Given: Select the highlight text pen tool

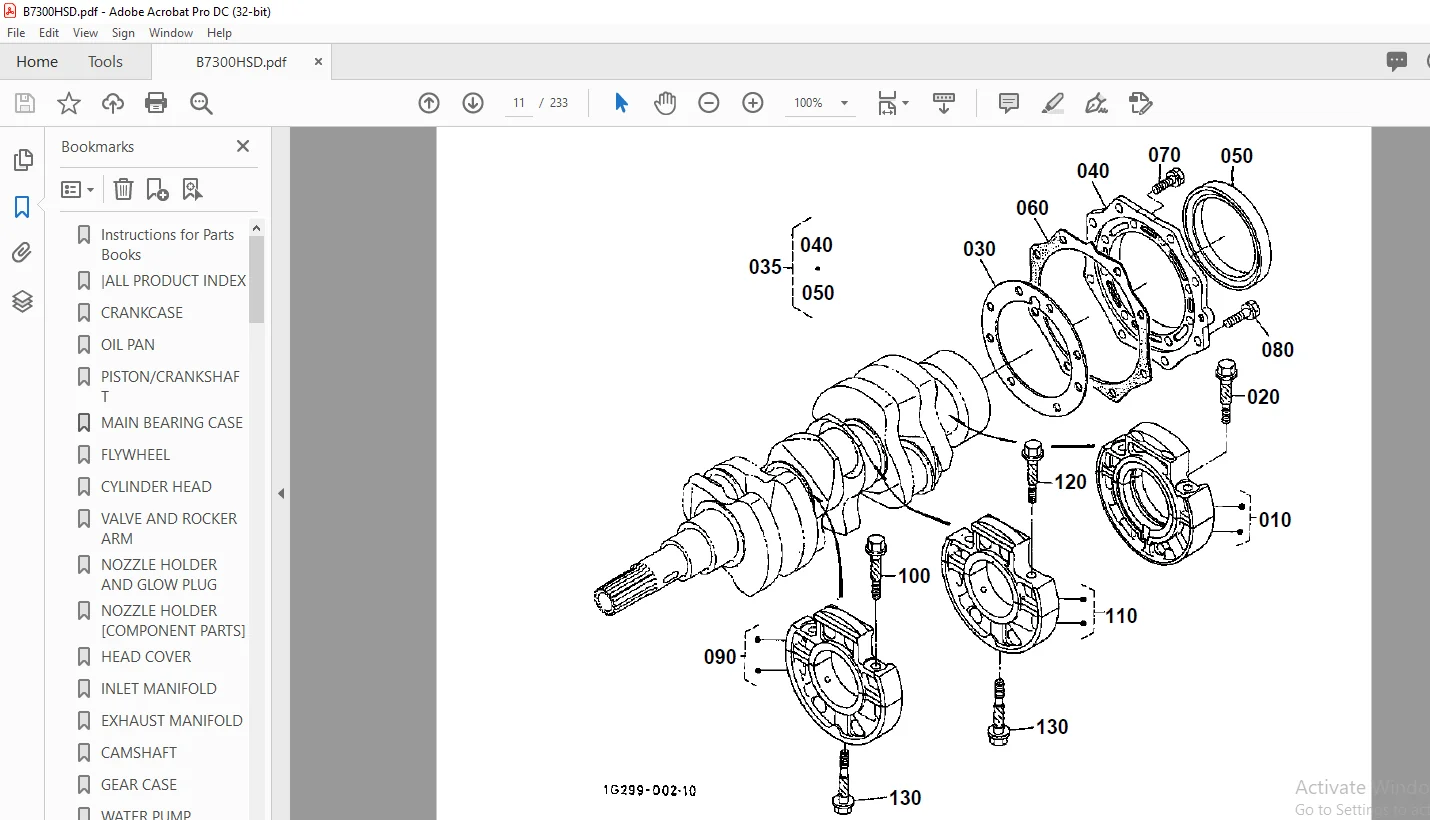Looking at the screenshot, I should tap(1052, 103).
